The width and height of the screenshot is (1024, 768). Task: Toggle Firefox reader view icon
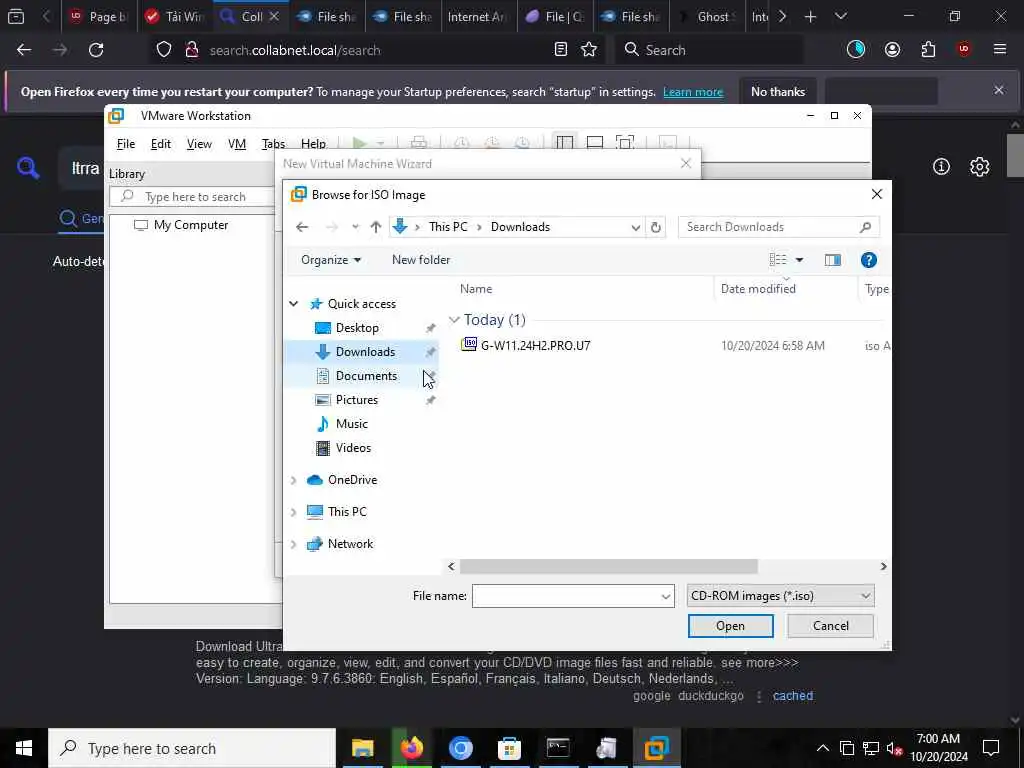point(560,50)
